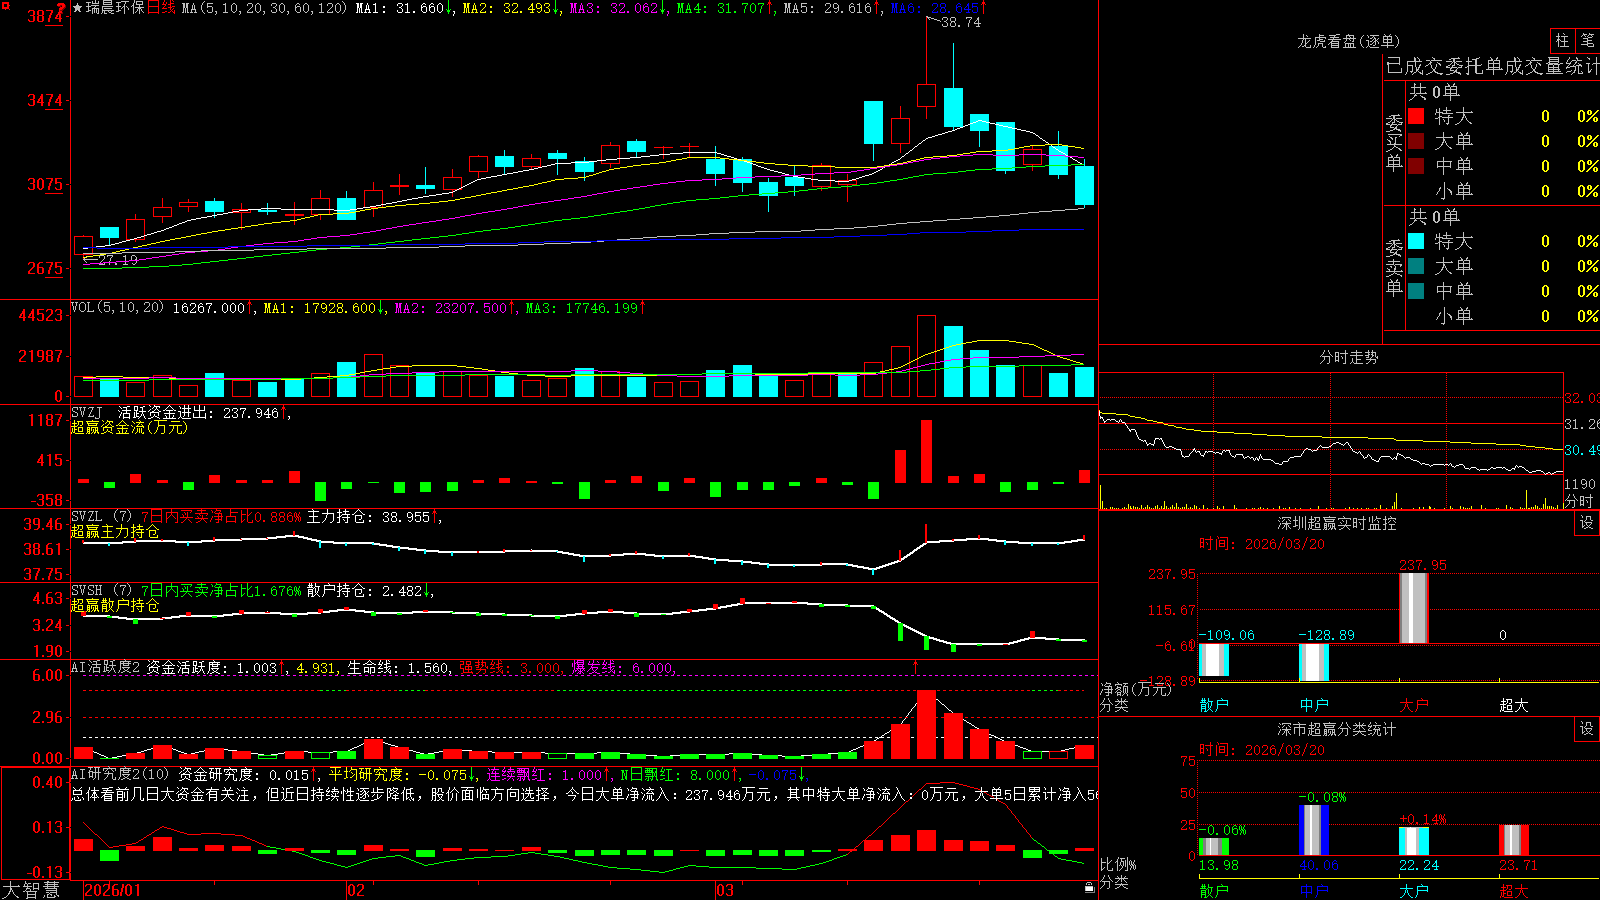Open 设 settings for 深市超赢分类统计
The height and width of the screenshot is (900, 1600).
tap(1587, 729)
